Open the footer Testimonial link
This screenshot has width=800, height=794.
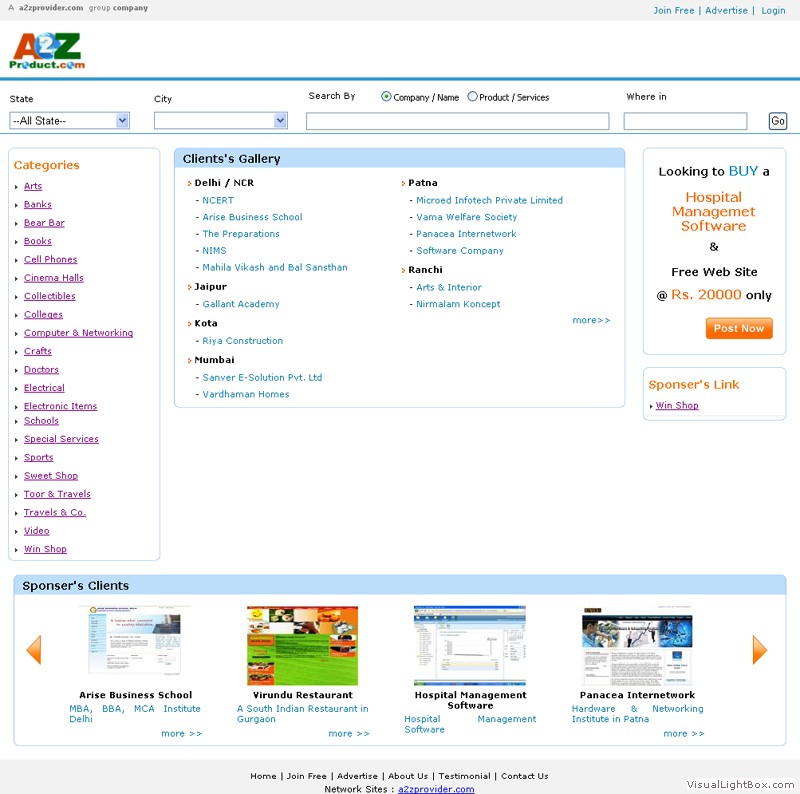point(464,776)
